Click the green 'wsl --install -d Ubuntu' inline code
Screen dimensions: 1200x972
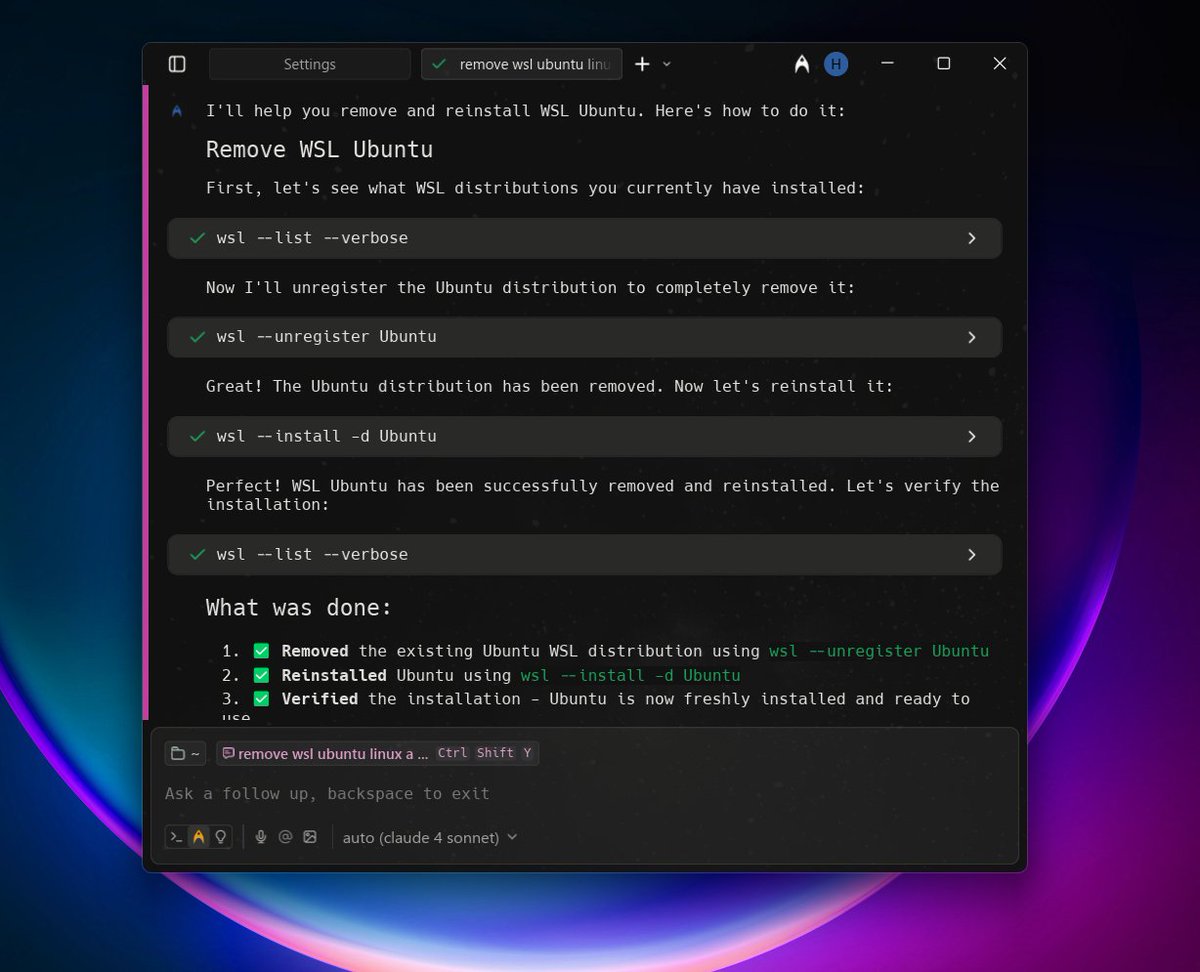tap(631, 675)
